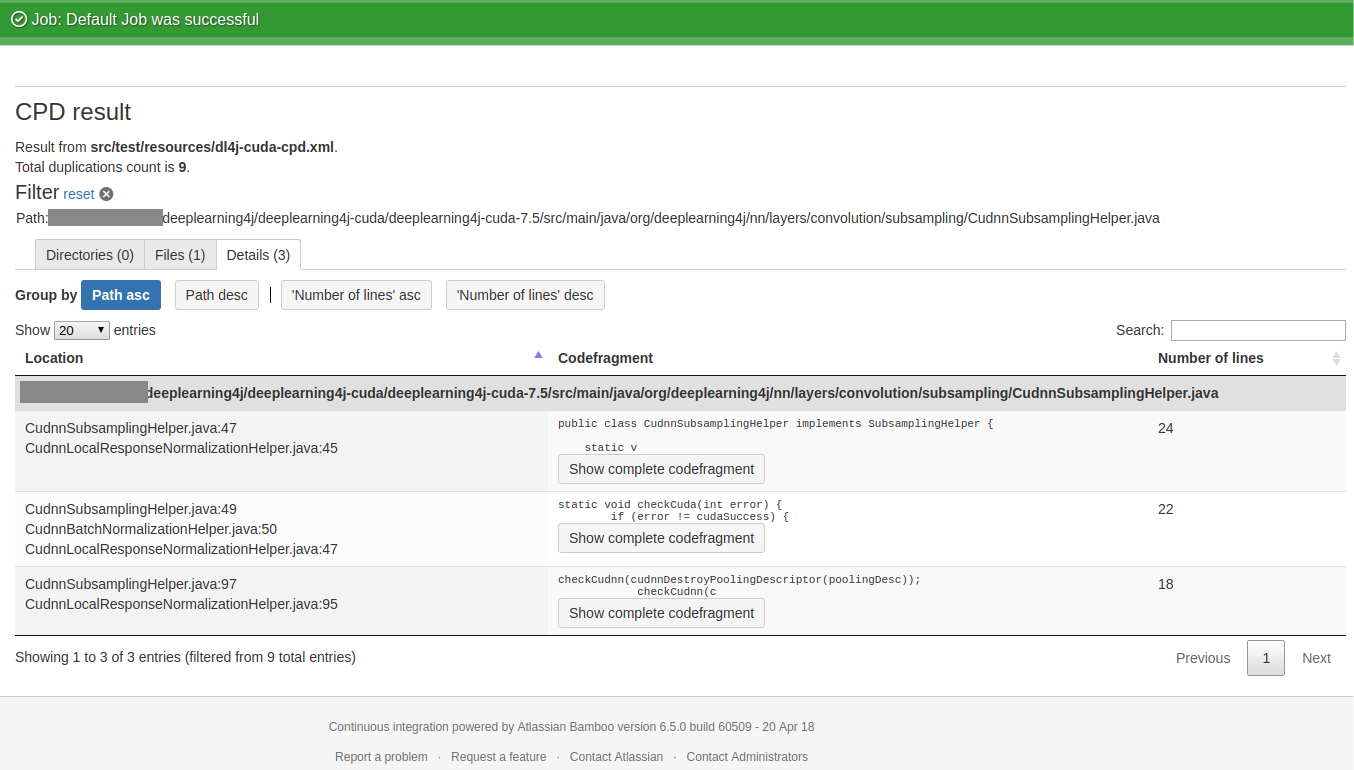Switch to the Directories (0) tab
Viewport: 1354px width, 770px height.
pos(88,254)
